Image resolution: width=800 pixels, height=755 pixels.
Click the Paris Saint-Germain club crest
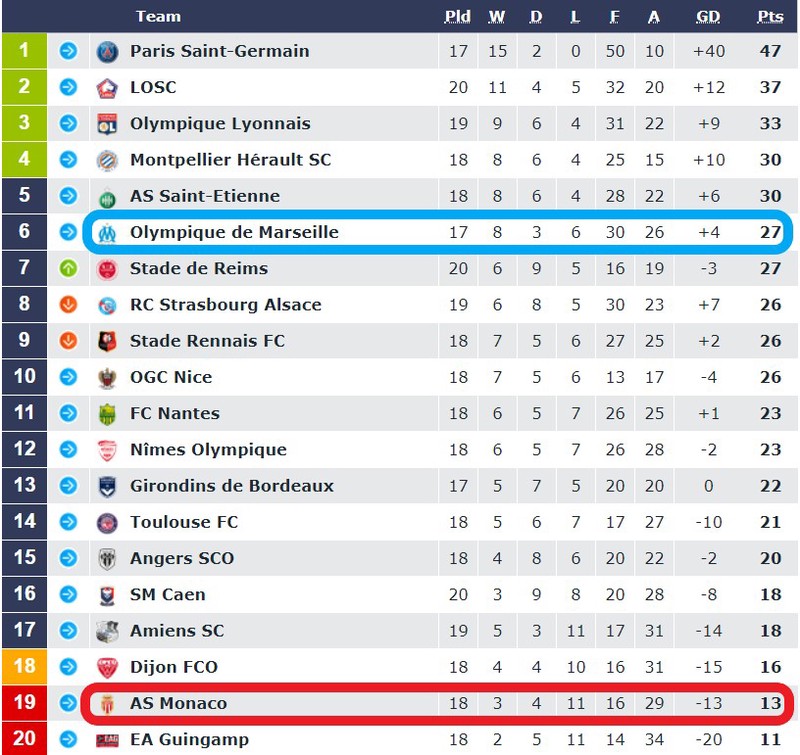107,52
